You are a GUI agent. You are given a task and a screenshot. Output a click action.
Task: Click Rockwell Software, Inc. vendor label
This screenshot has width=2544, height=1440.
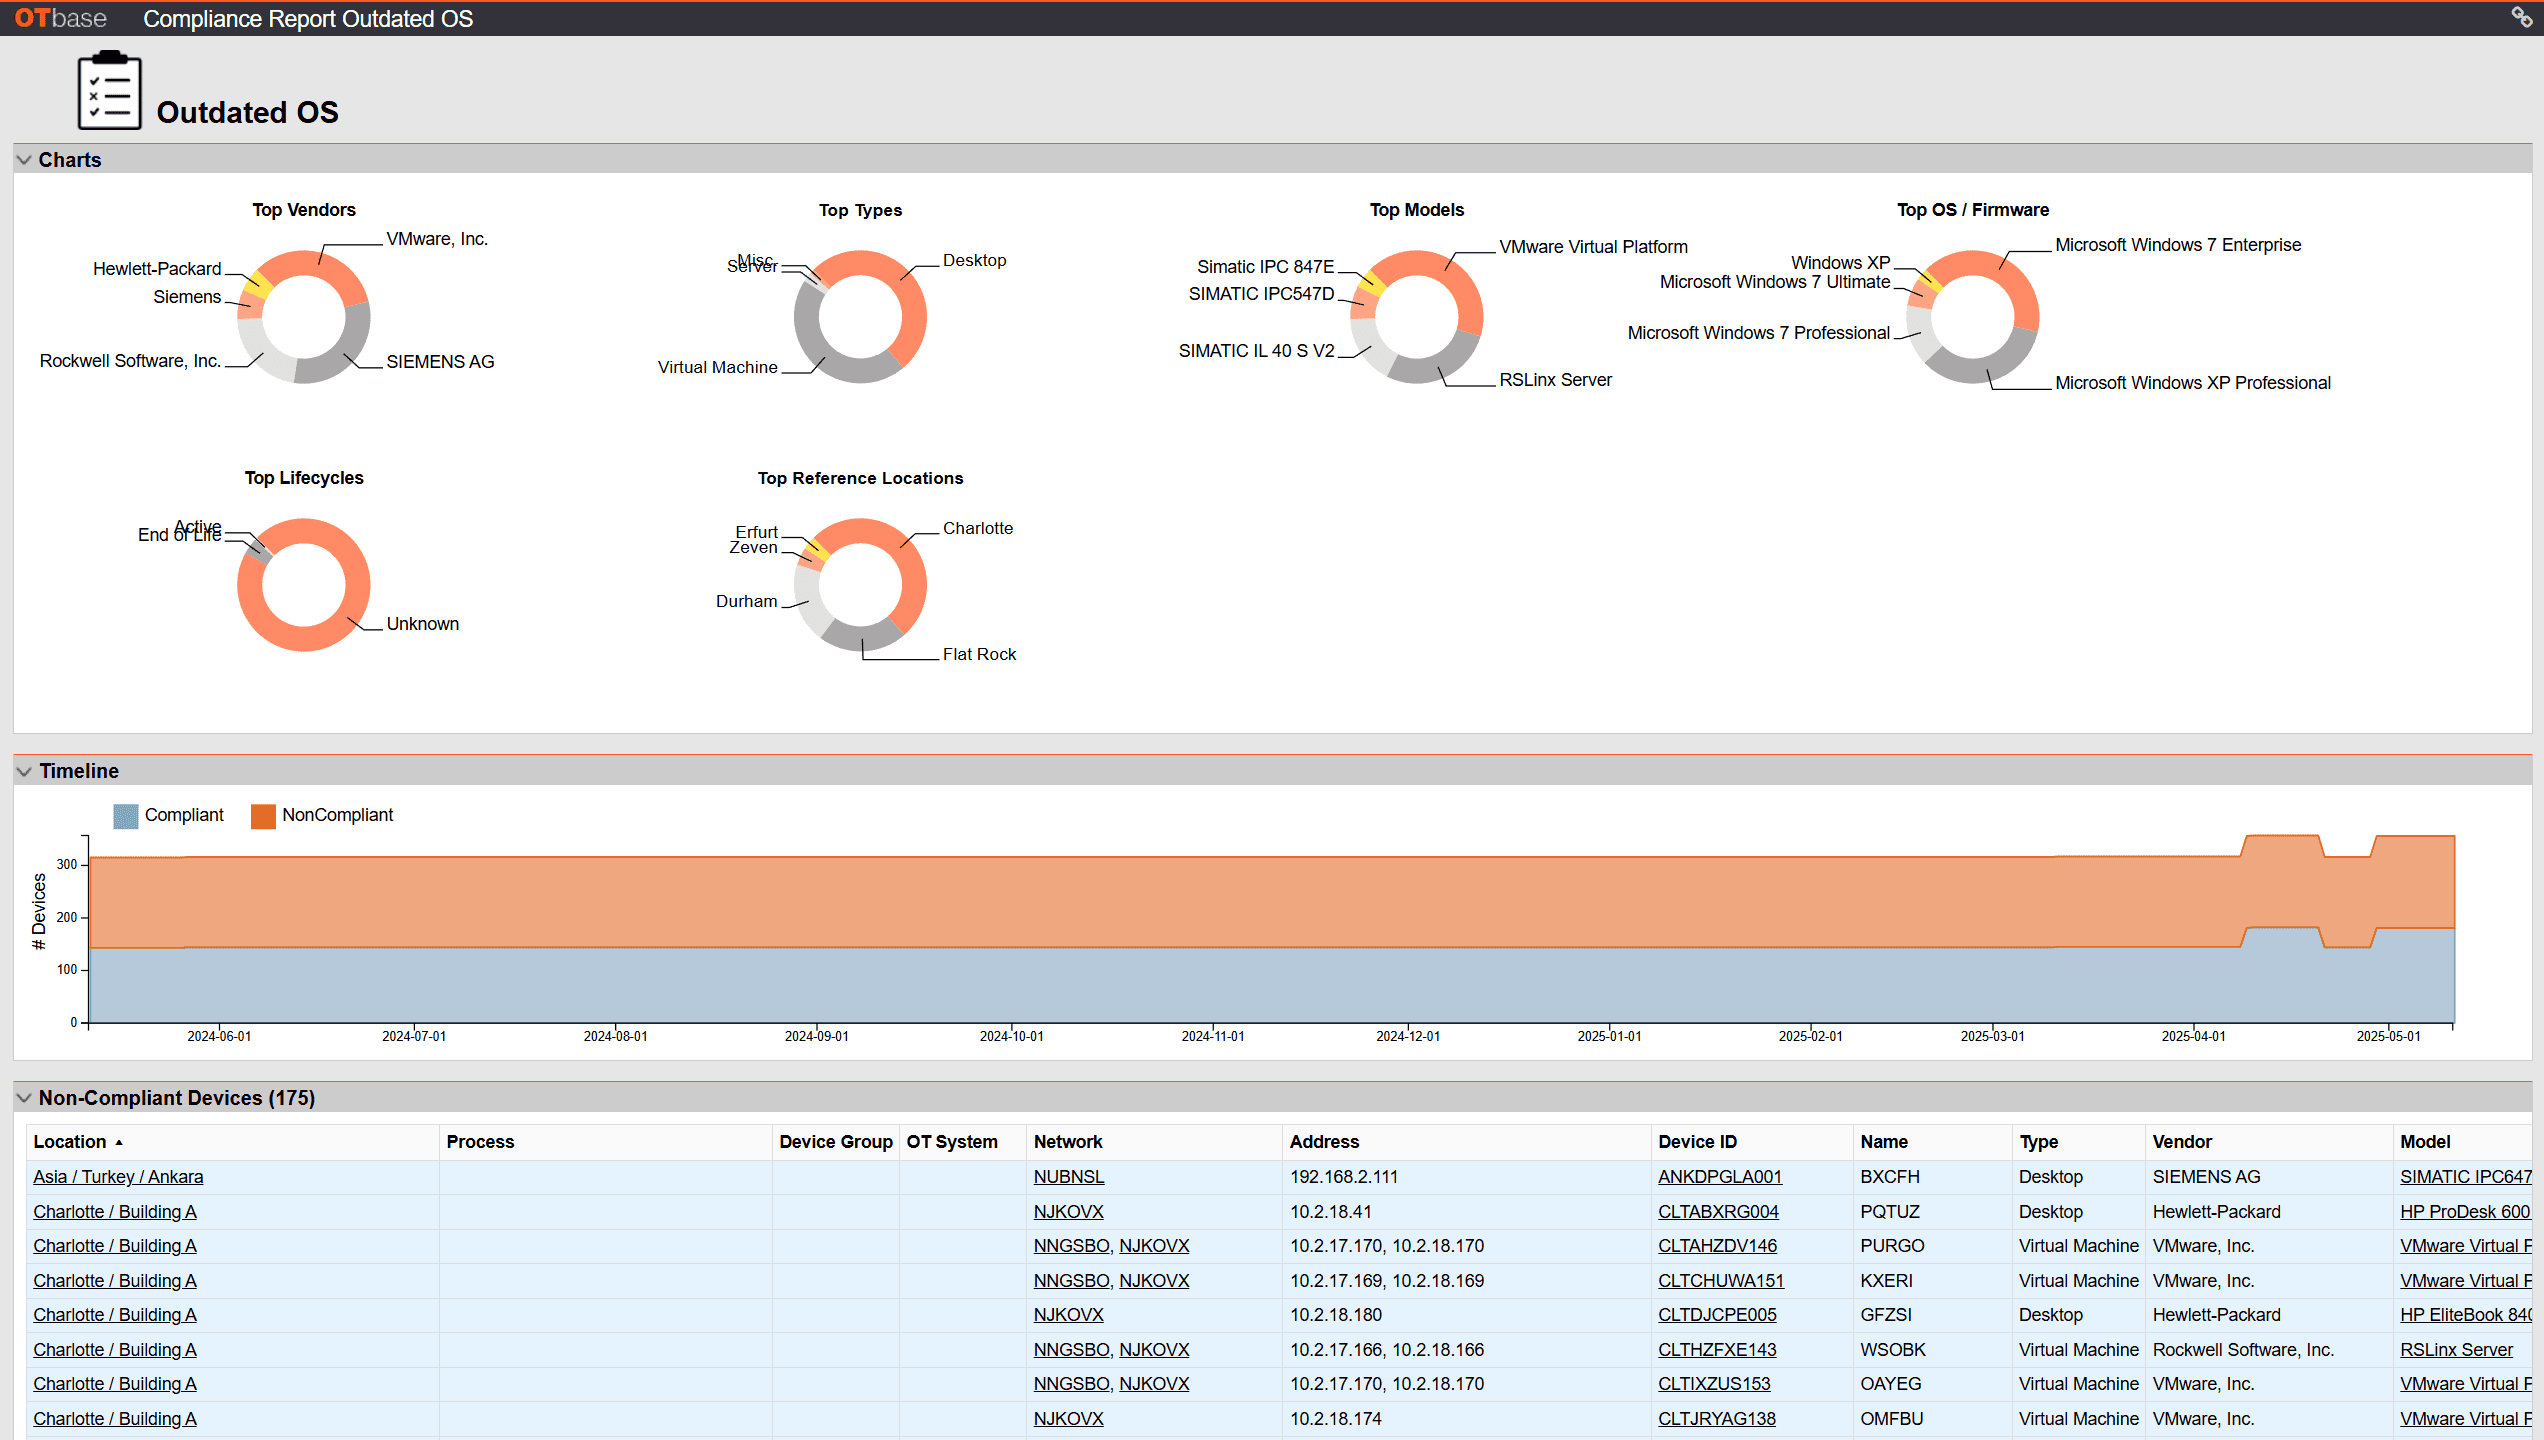coord(130,361)
